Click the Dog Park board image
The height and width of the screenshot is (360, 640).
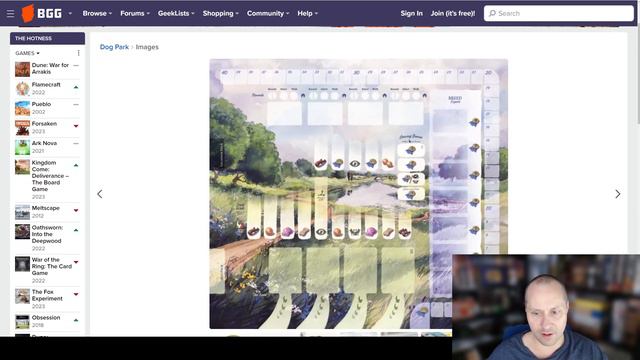[x=359, y=194]
